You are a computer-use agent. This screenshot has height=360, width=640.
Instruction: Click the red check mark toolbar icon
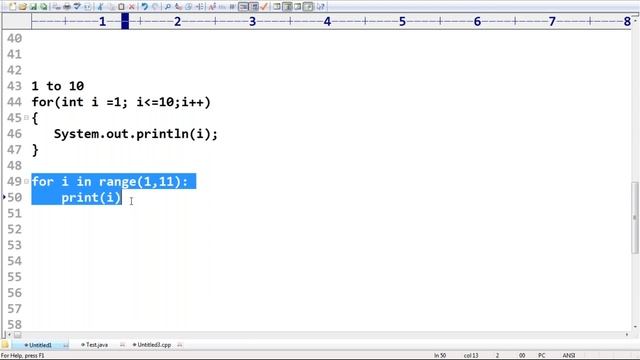click(264, 7)
